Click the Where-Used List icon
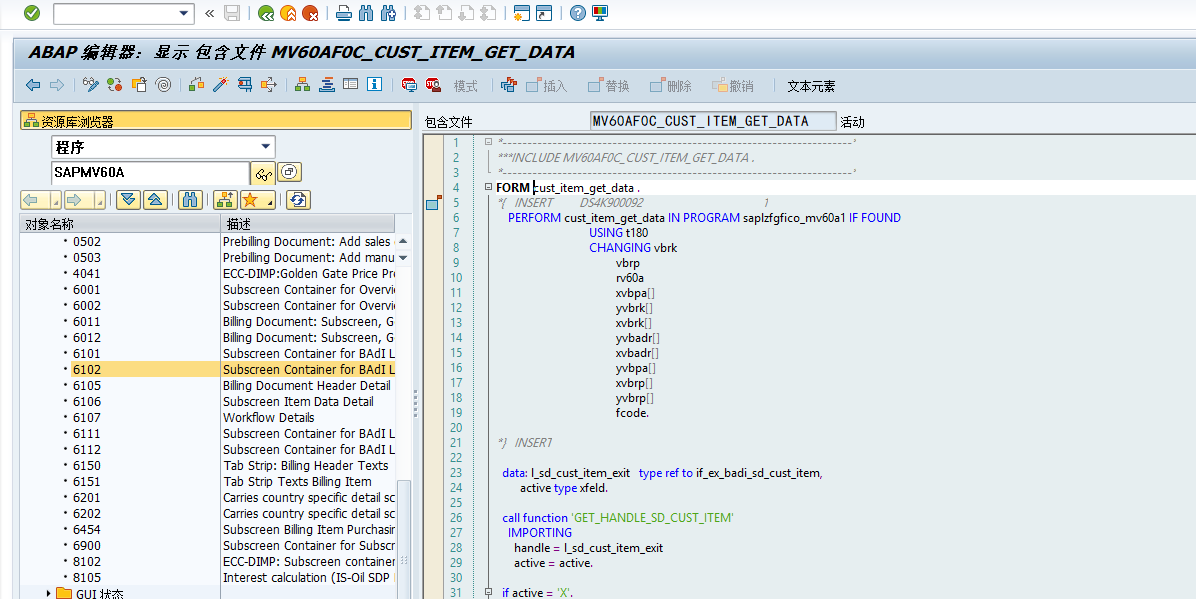Image resolution: width=1196 pixels, height=599 pixels. [x=245, y=85]
